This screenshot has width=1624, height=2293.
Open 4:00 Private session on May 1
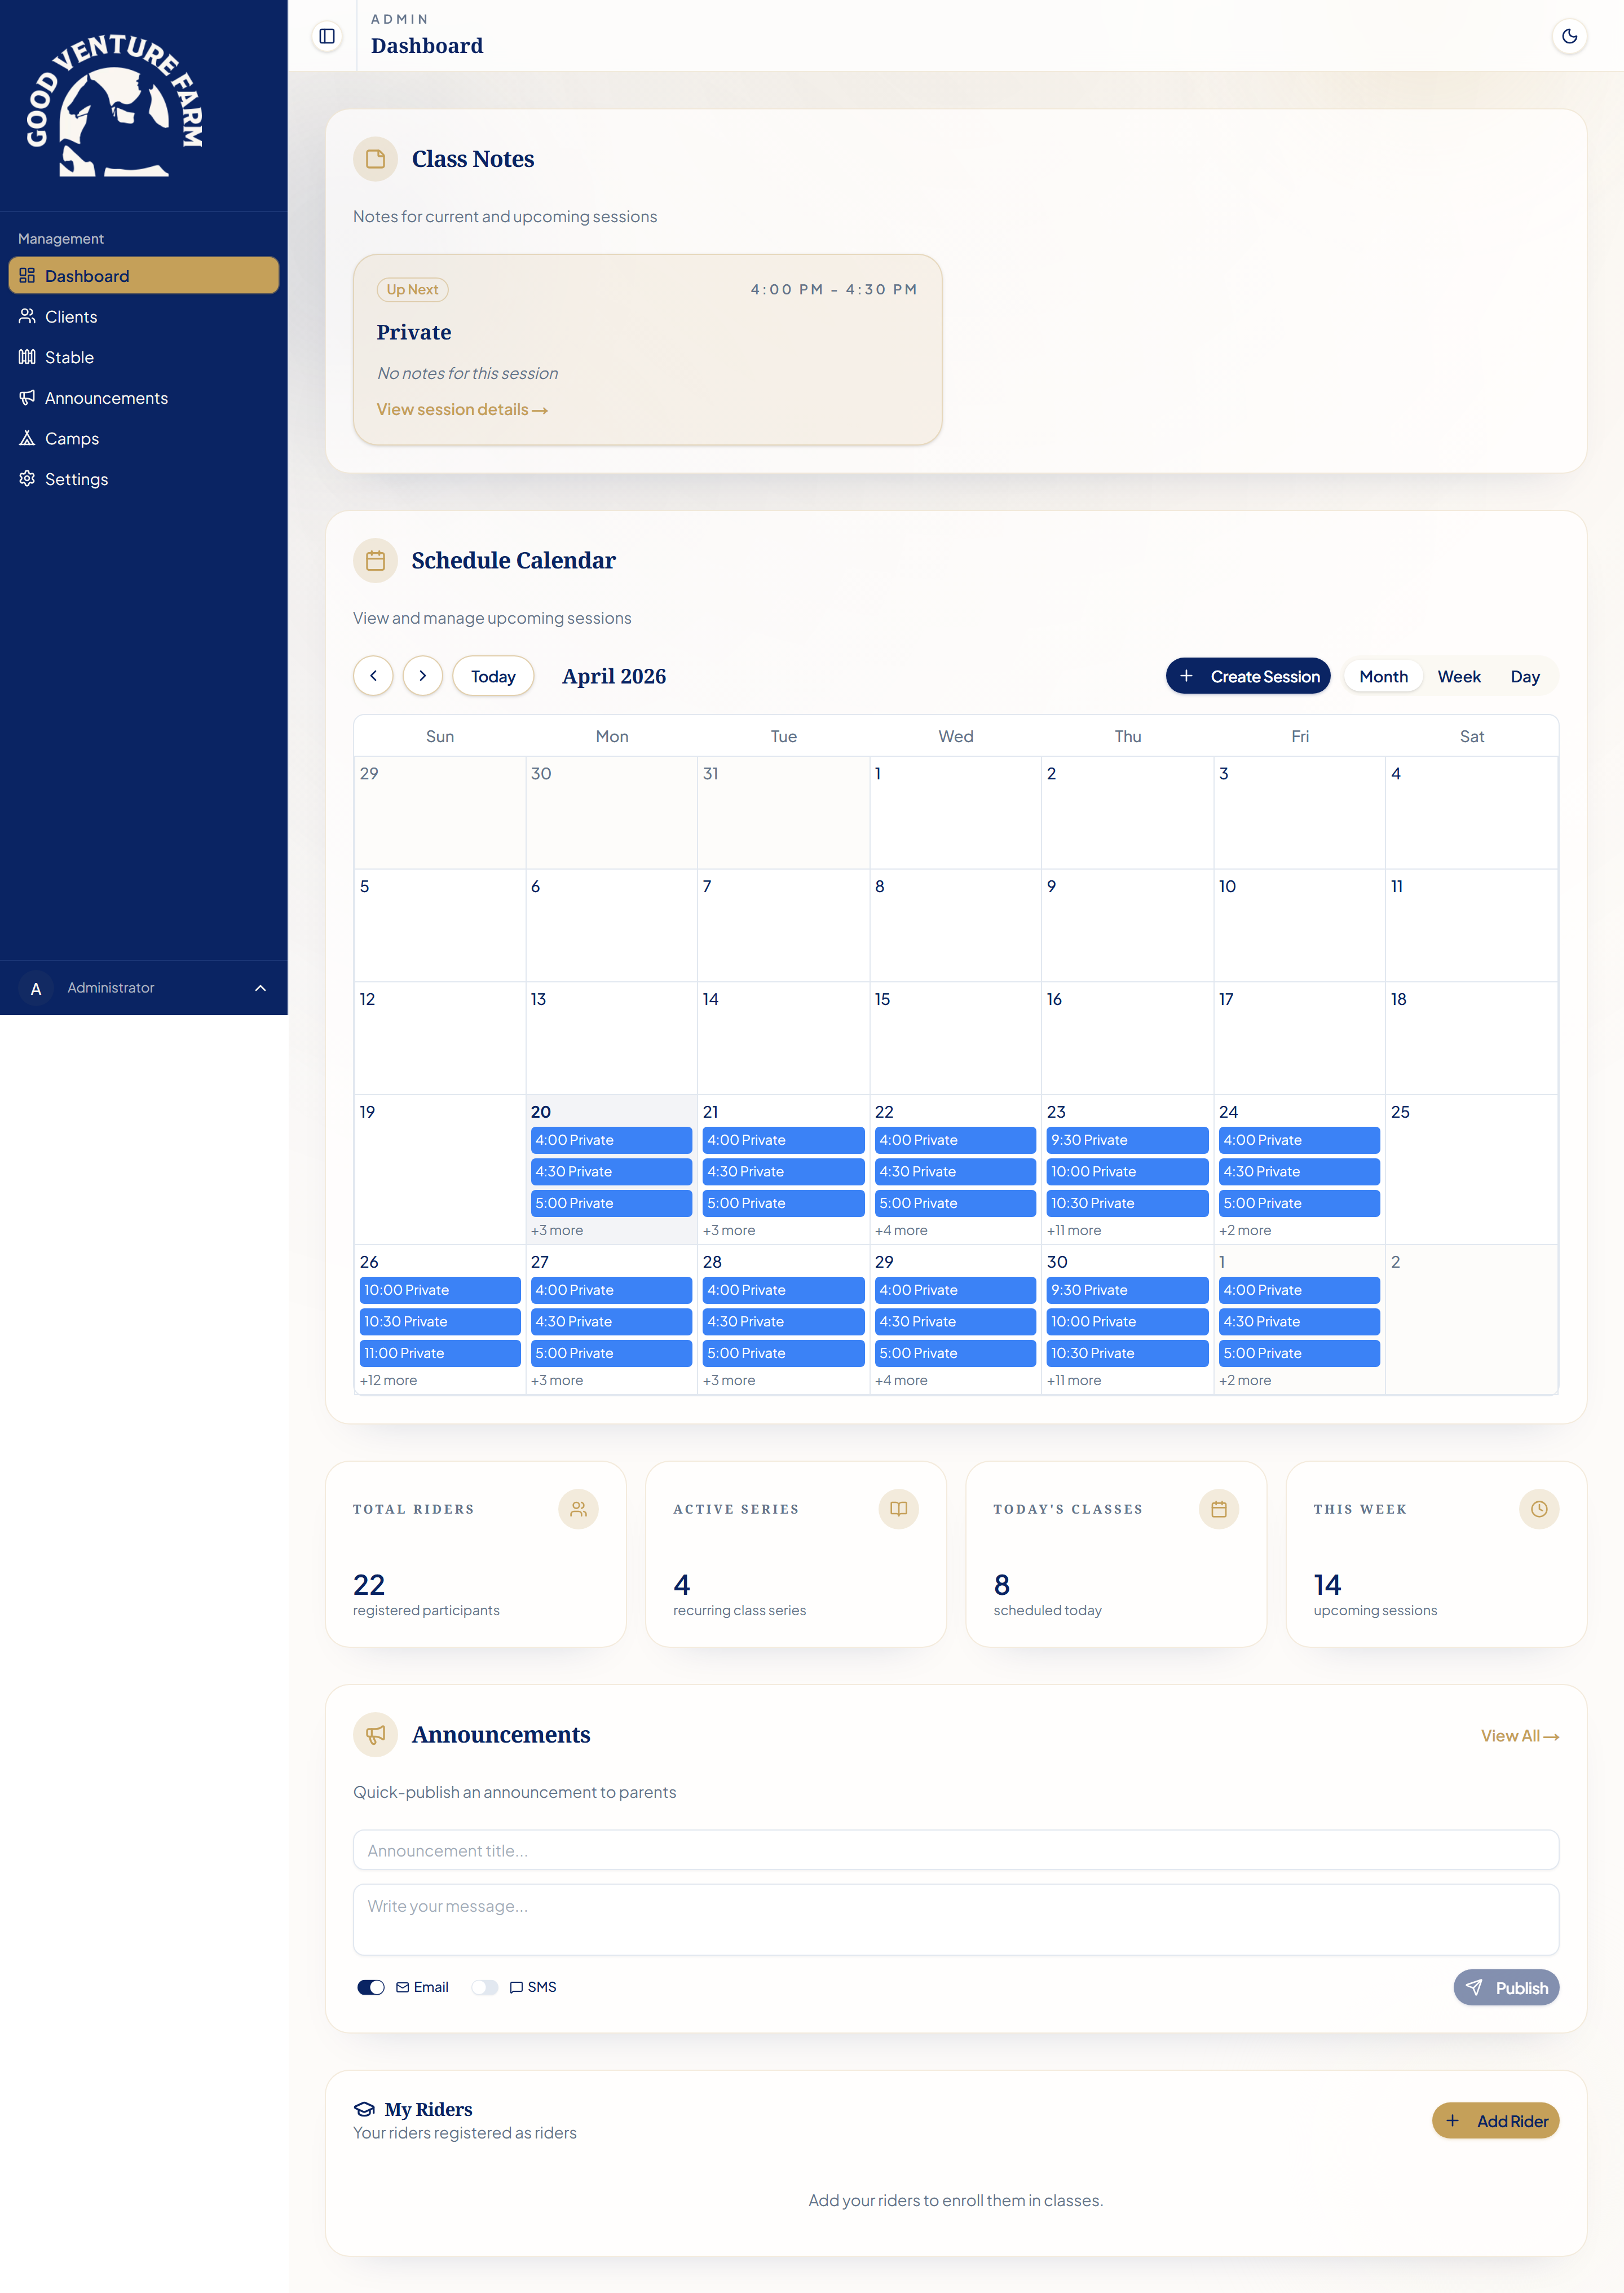pos(1299,1290)
